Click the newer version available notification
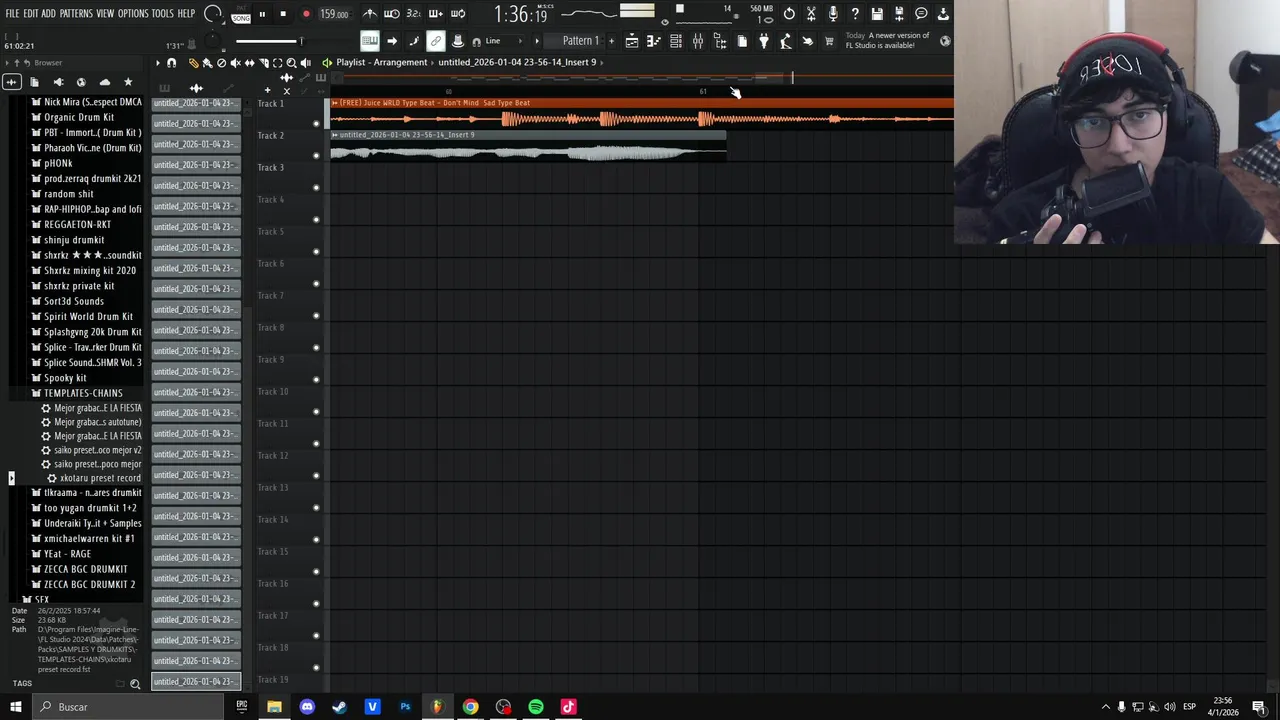The height and width of the screenshot is (720, 1280). click(888, 41)
